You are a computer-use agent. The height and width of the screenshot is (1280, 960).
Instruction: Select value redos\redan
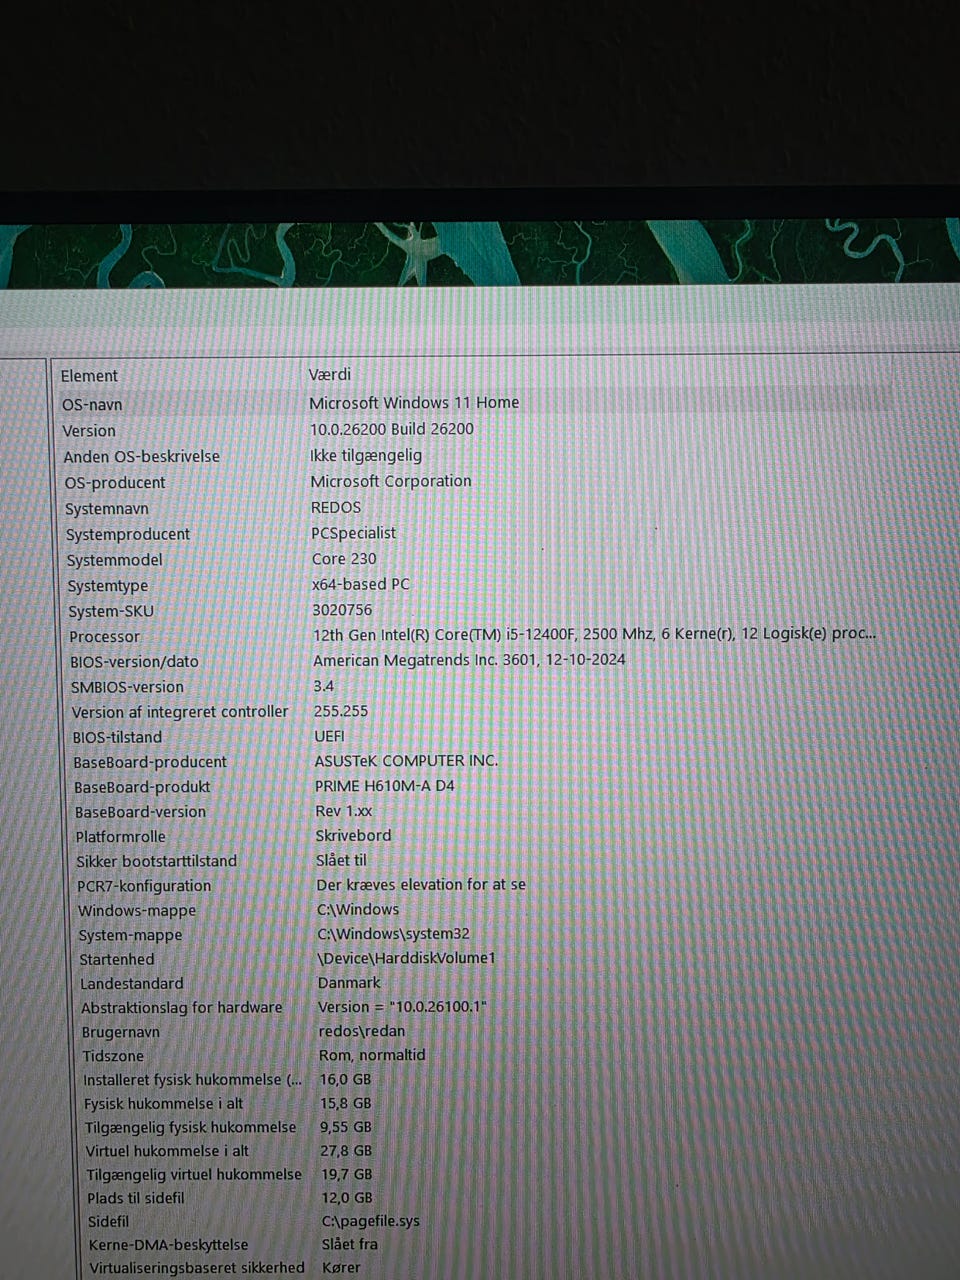(362, 1031)
